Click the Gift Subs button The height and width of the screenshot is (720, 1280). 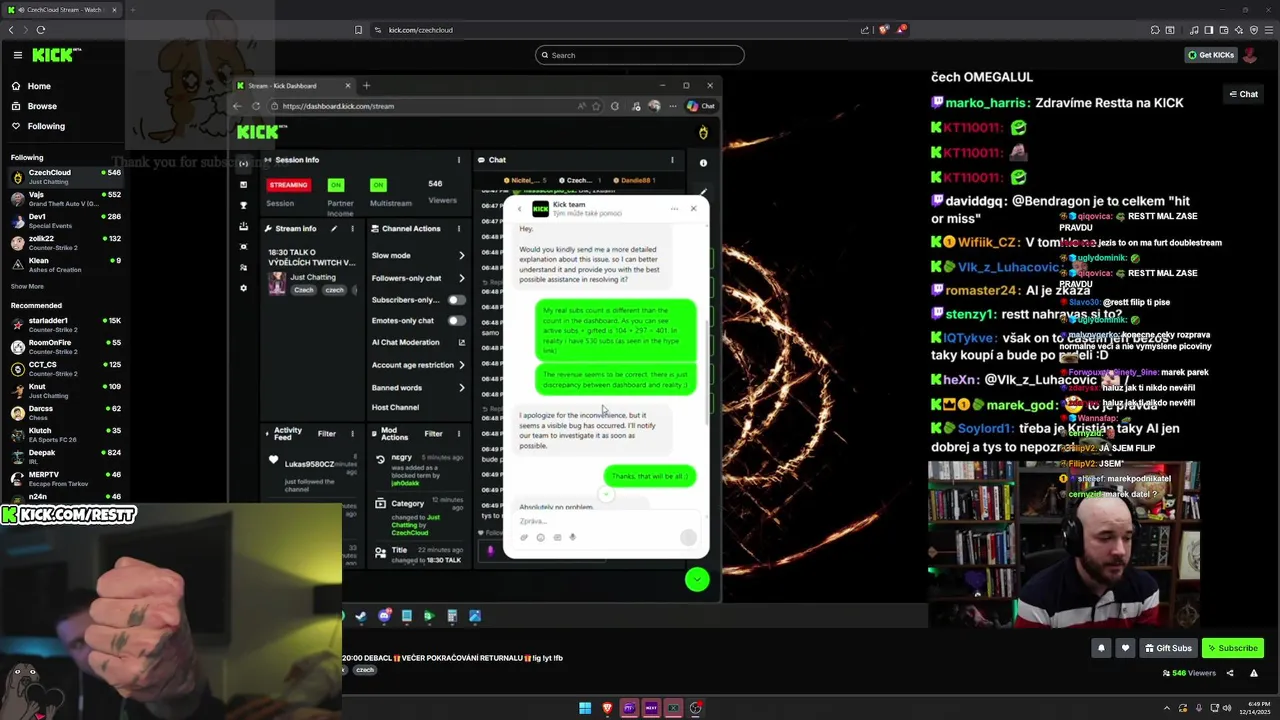pos(1168,648)
